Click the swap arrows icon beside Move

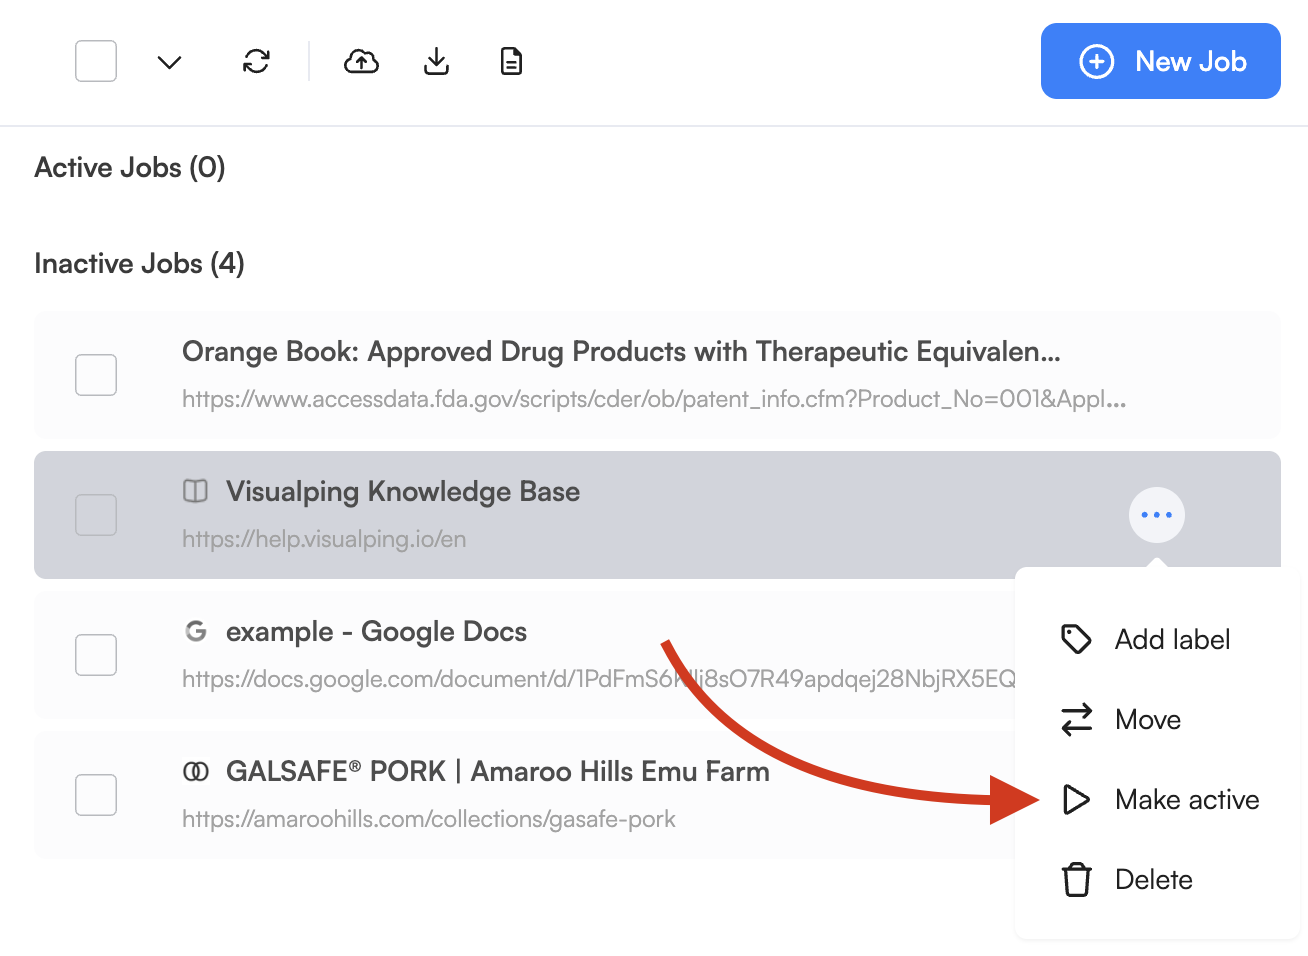(x=1076, y=719)
